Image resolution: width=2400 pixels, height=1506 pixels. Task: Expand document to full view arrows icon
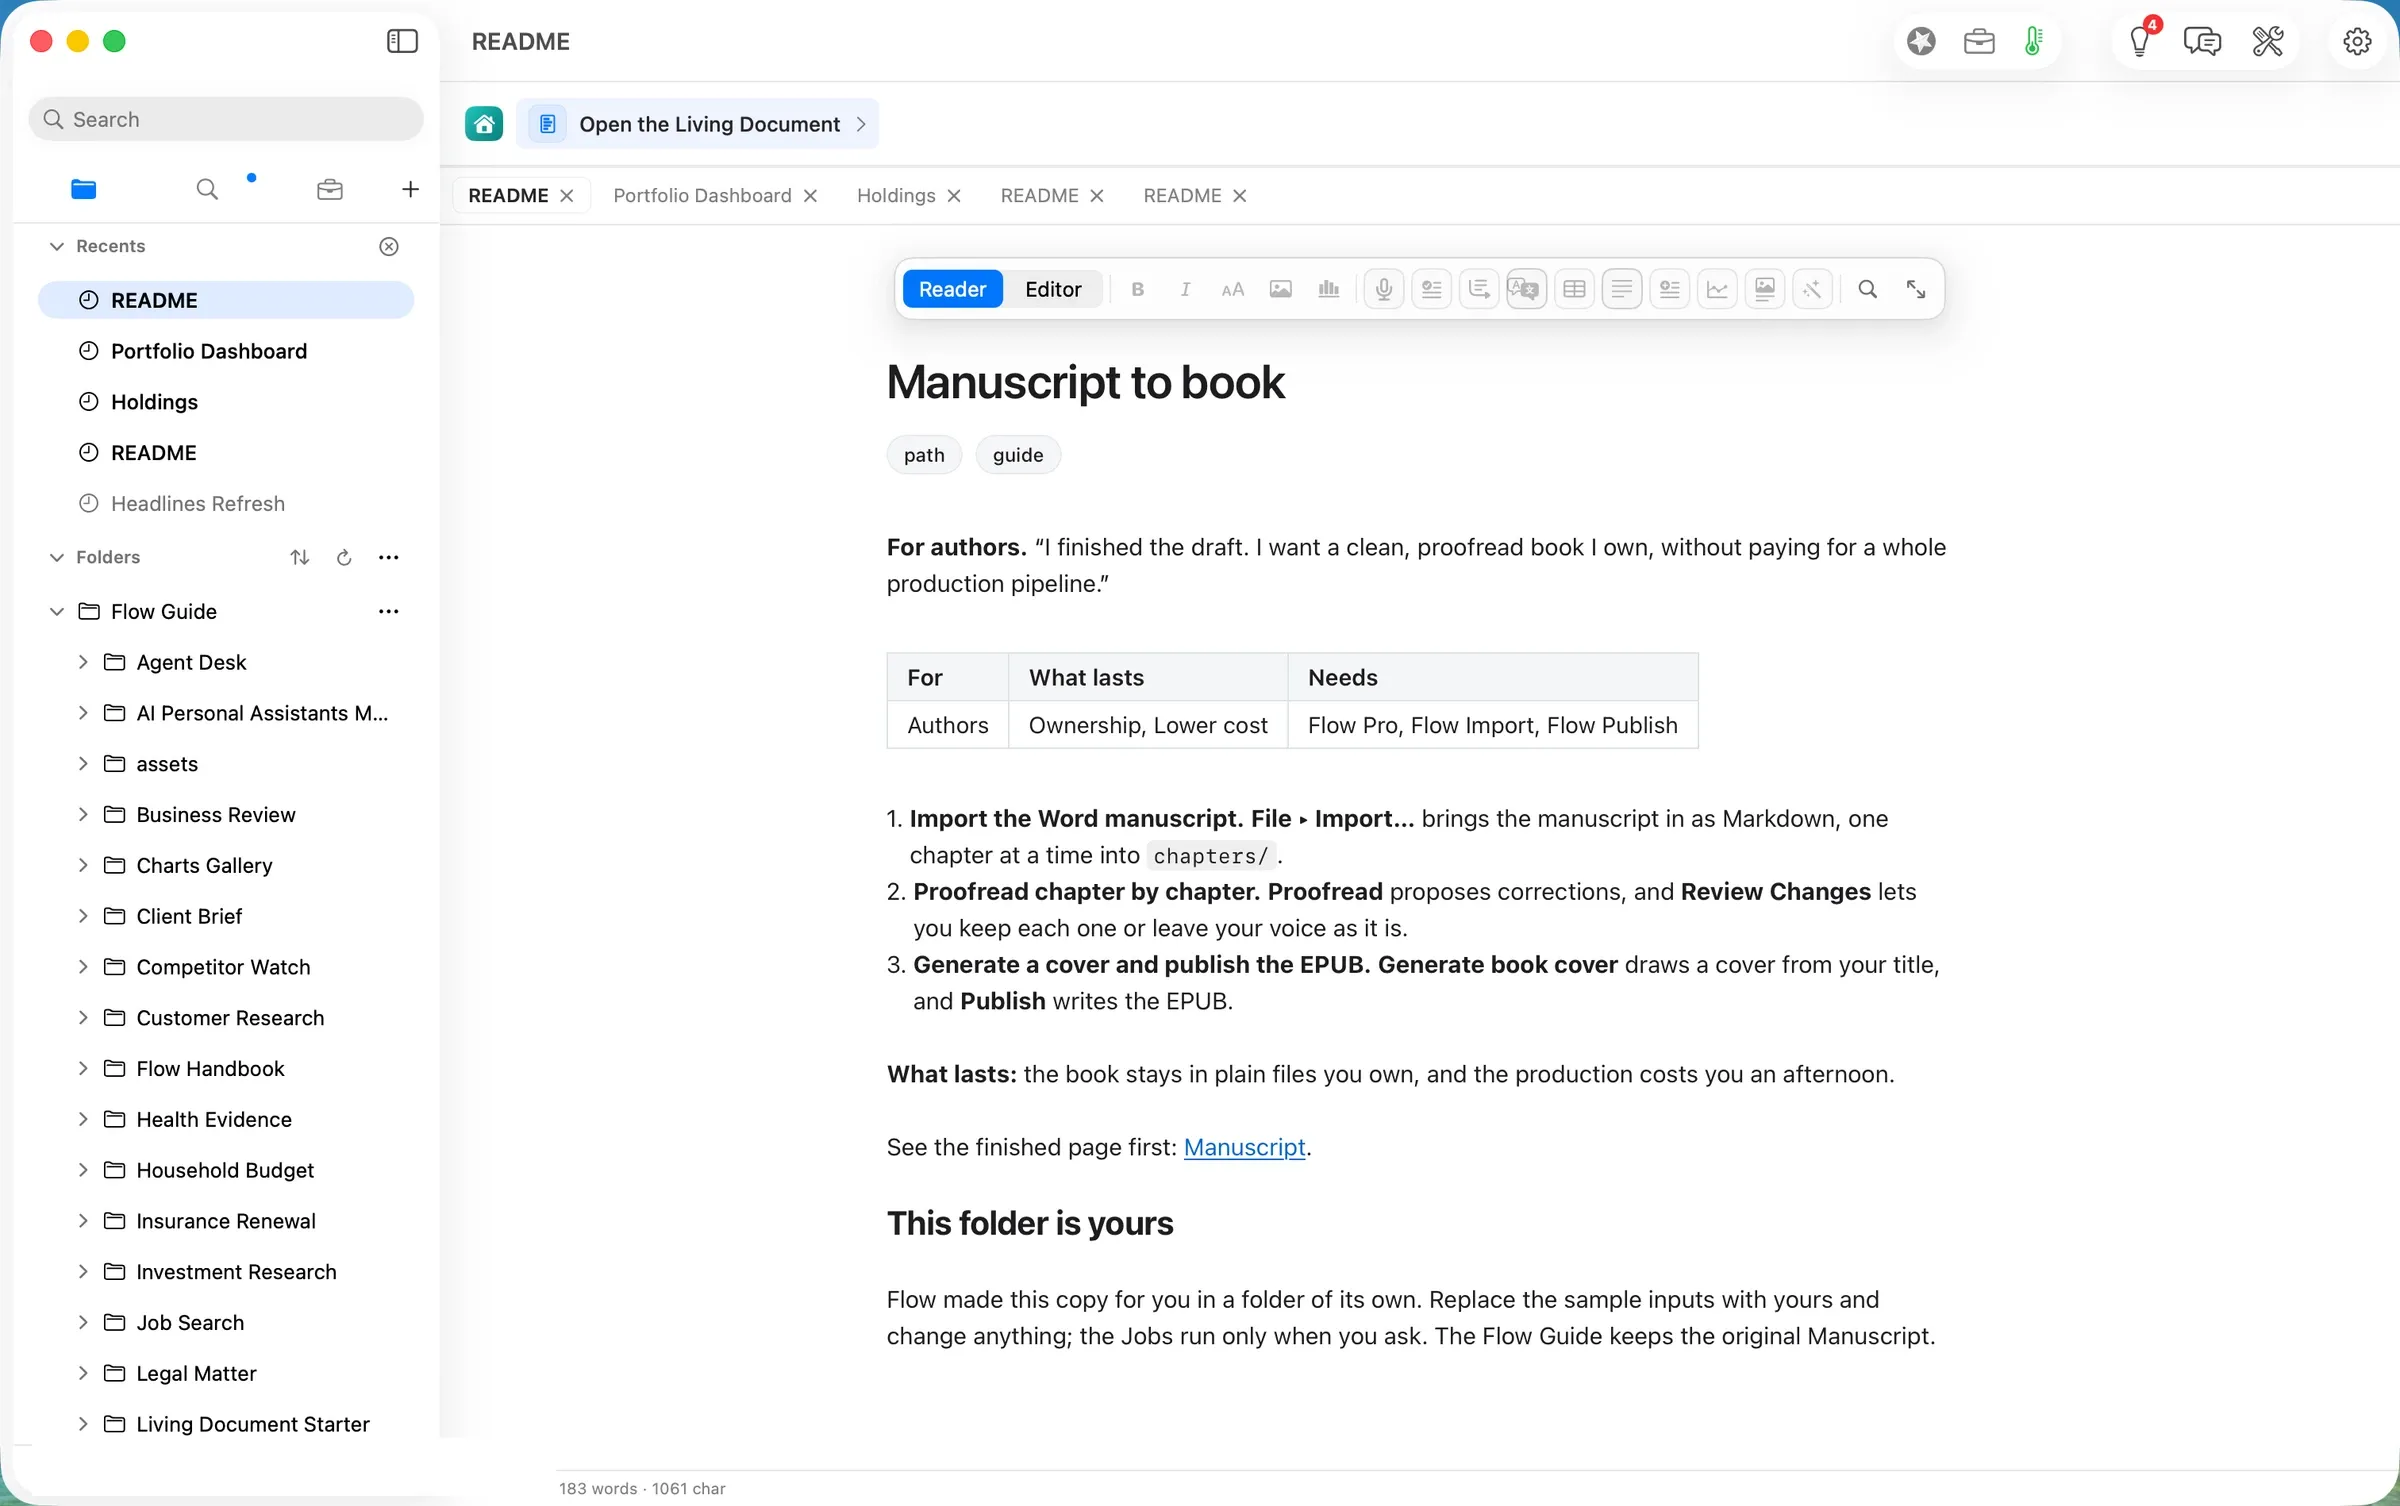(x=1915, y=289)
